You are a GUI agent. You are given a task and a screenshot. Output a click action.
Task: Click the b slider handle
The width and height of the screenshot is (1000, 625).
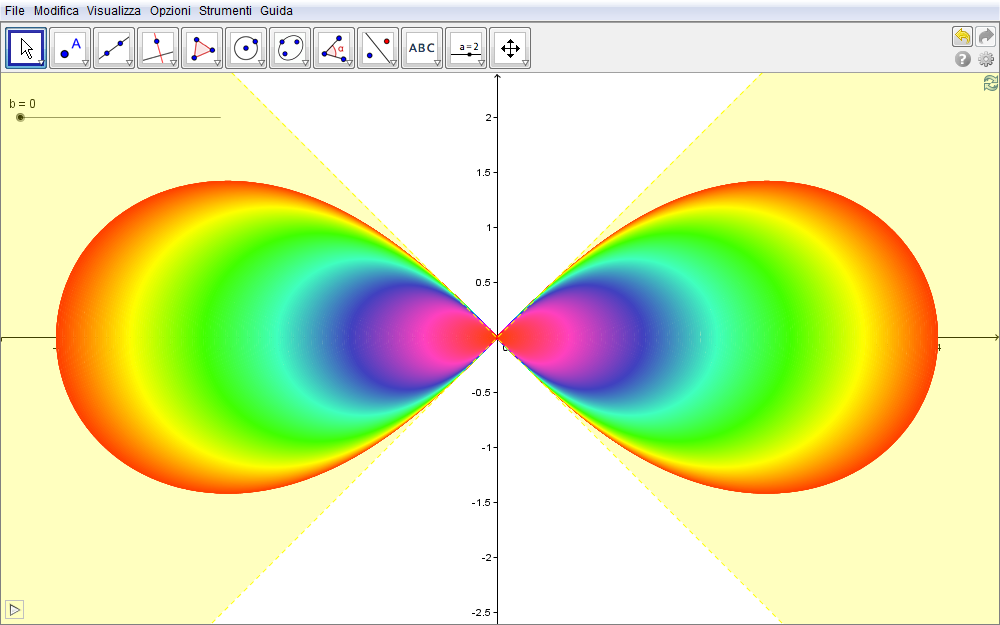[20, 118]
